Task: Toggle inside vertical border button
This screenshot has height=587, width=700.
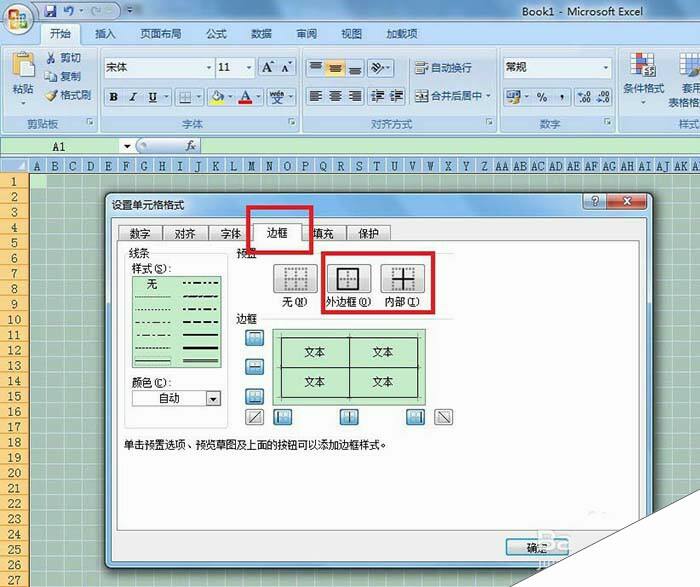Action: click(x=349, y=417)
